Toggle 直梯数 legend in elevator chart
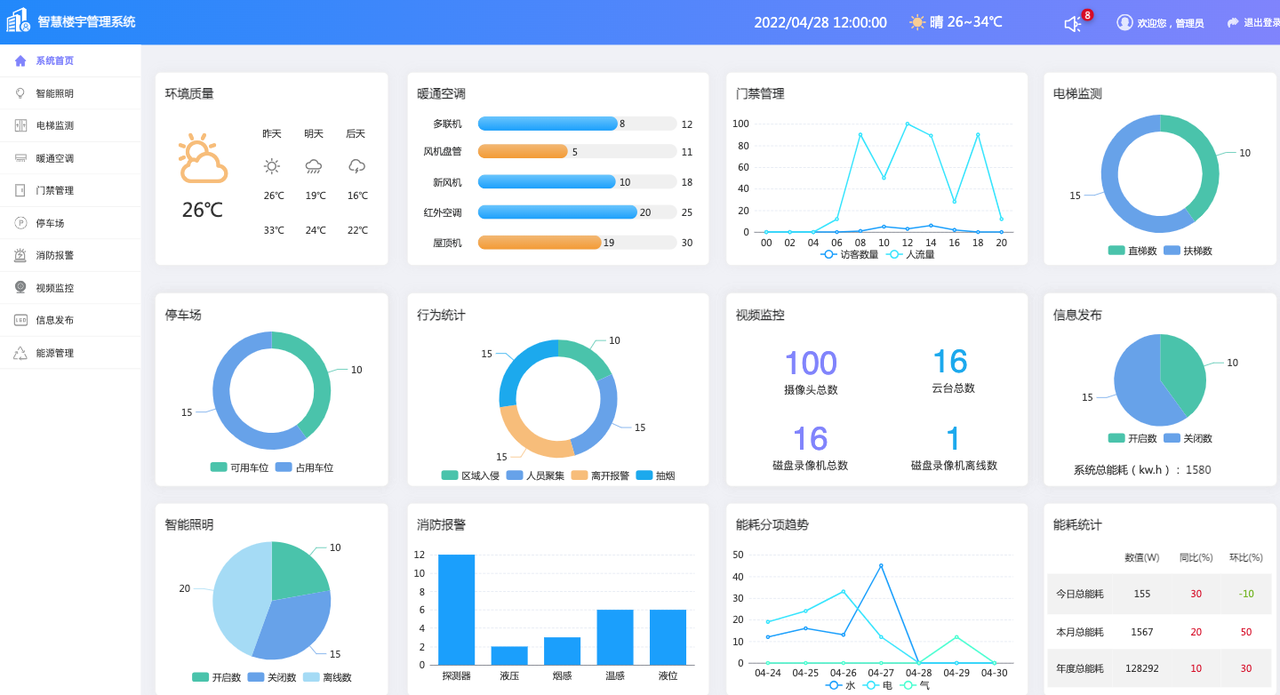This screenshot has height=695, width=1280. pyautogui.click(x=1132, y=251)
